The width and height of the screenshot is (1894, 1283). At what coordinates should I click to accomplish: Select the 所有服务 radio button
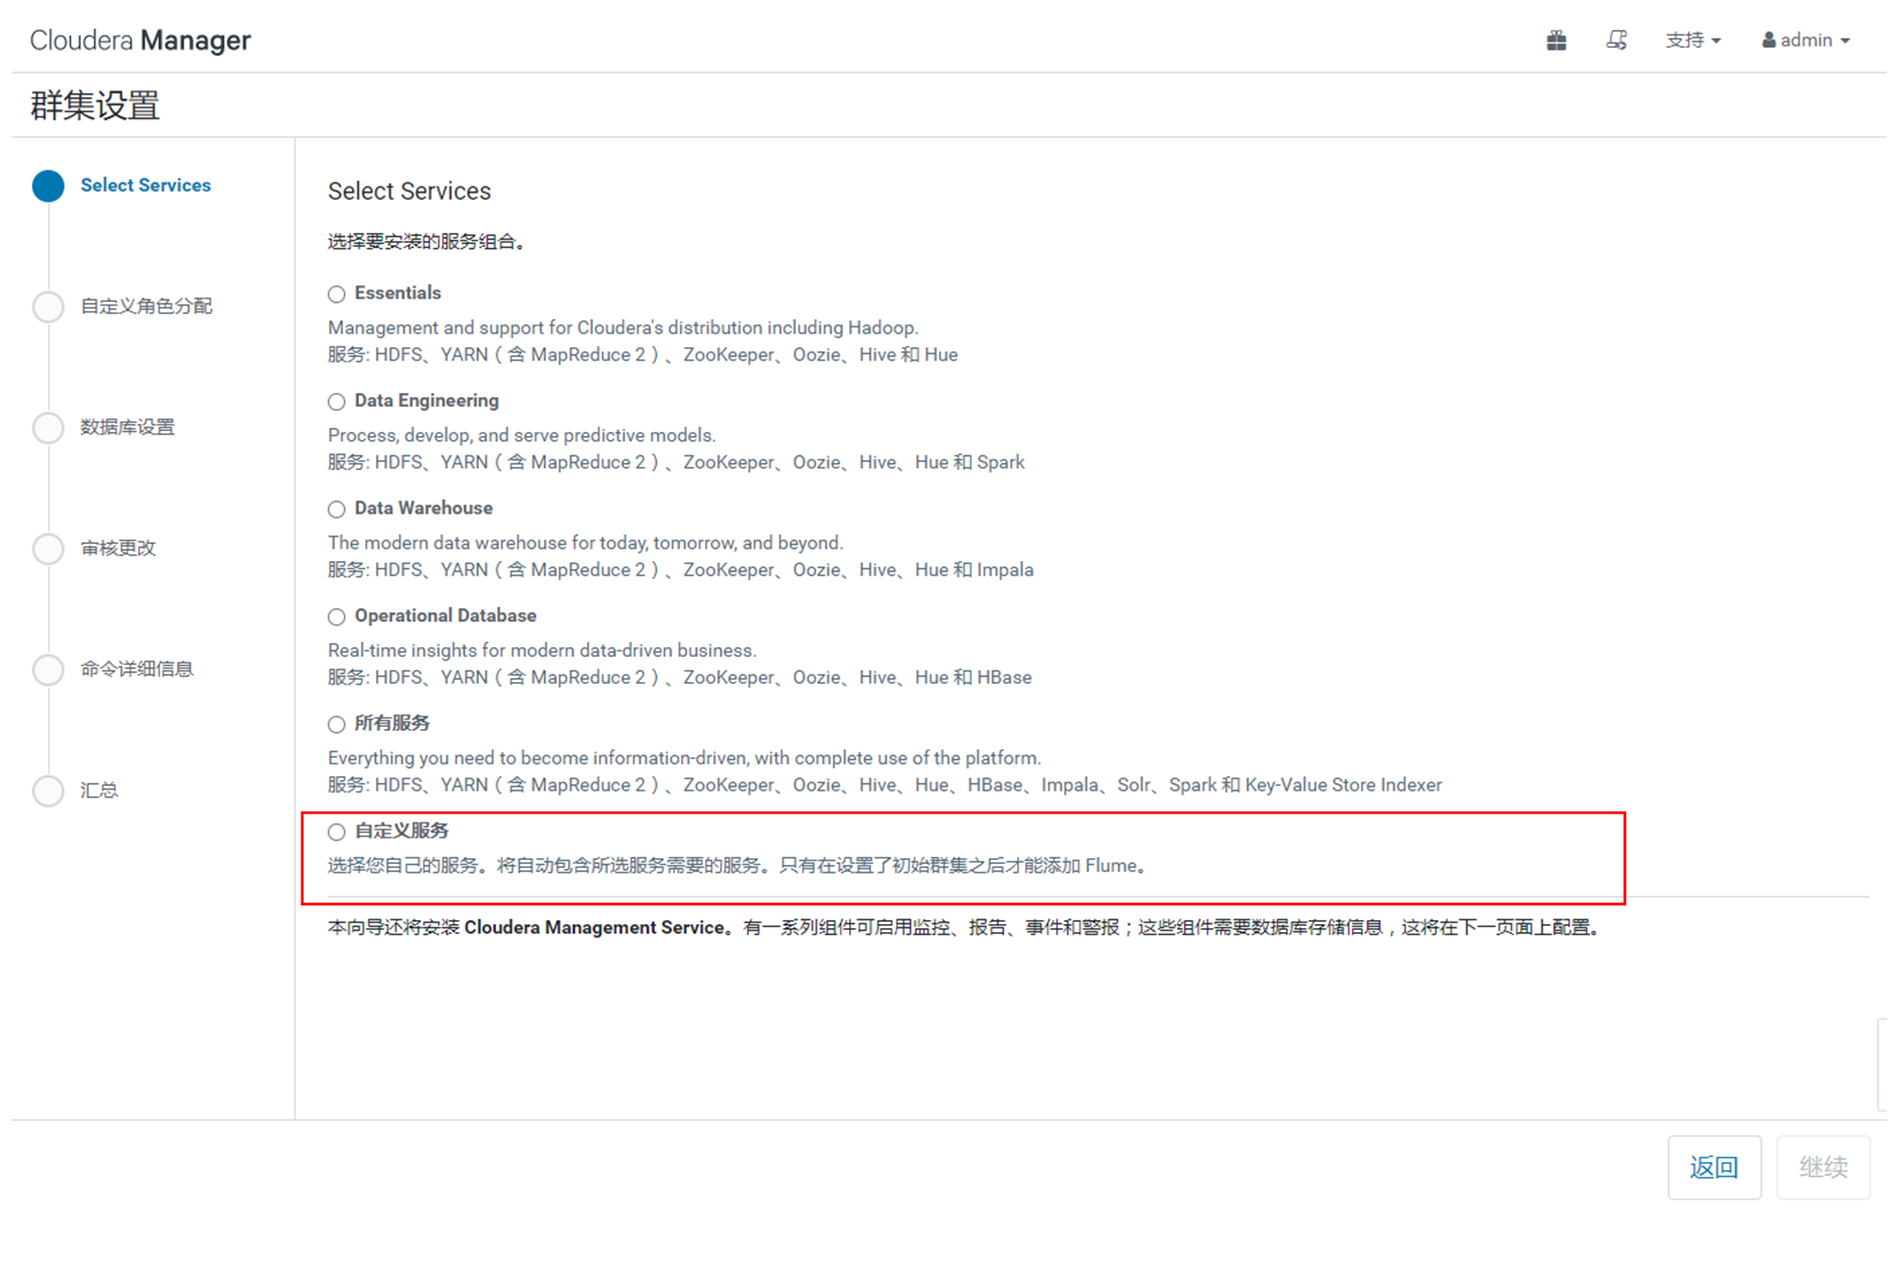click(x=337, y=724)
